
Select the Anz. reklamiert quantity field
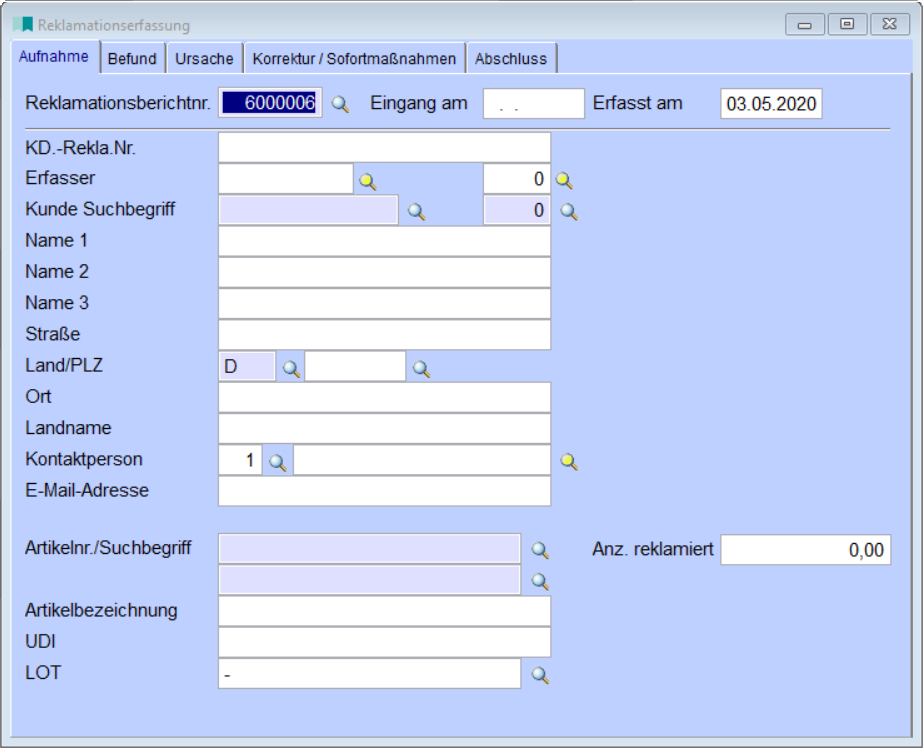pyautogui.click(x=805, y=549)
